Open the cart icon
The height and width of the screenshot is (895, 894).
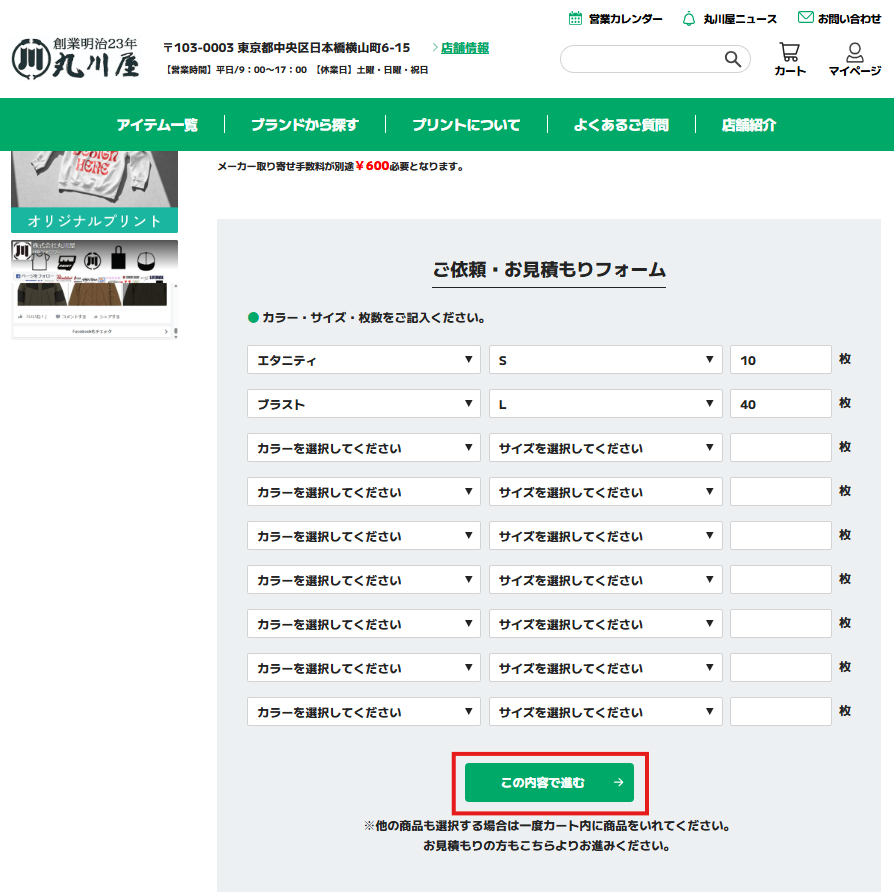coord(790,59)
